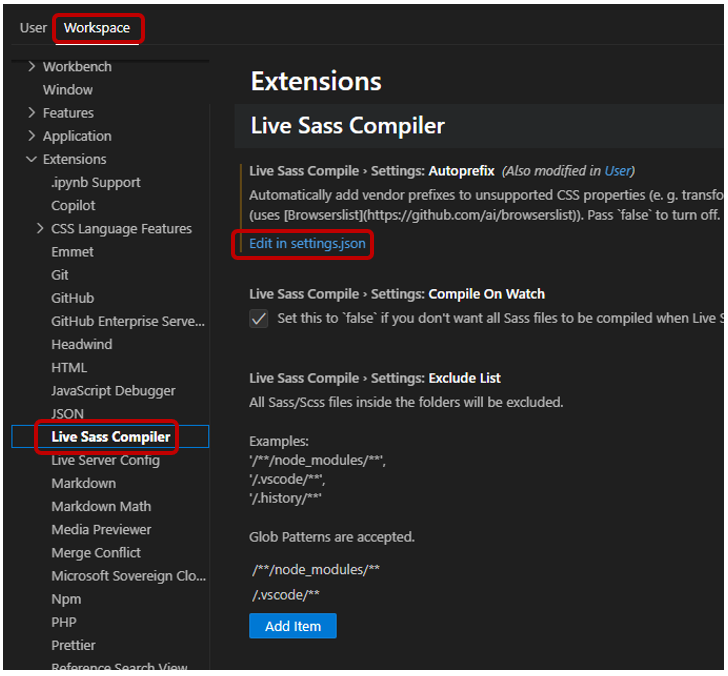Select the Workbench tree label
The image size is (728, 676).
coord(77,66)
